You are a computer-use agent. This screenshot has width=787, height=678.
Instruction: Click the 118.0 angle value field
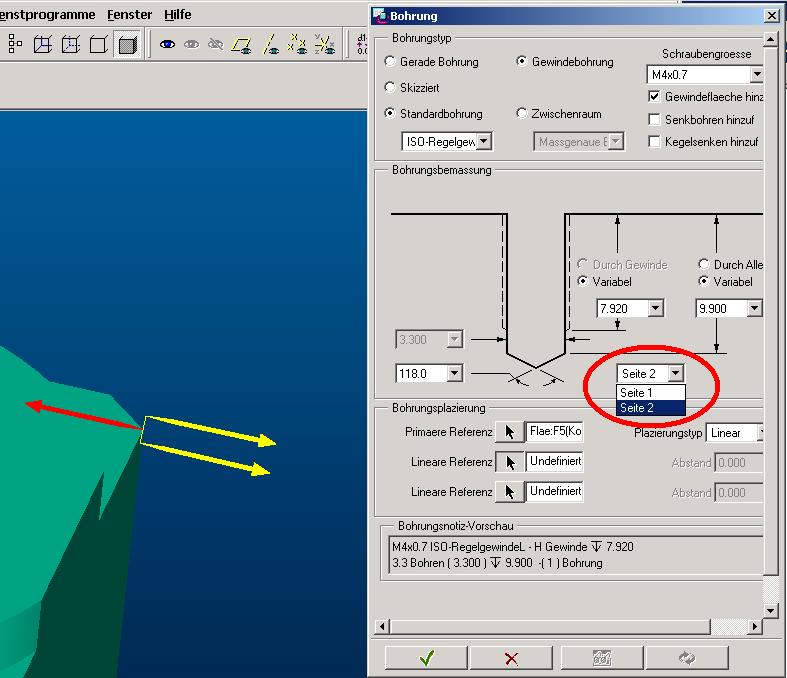point(422,373)
